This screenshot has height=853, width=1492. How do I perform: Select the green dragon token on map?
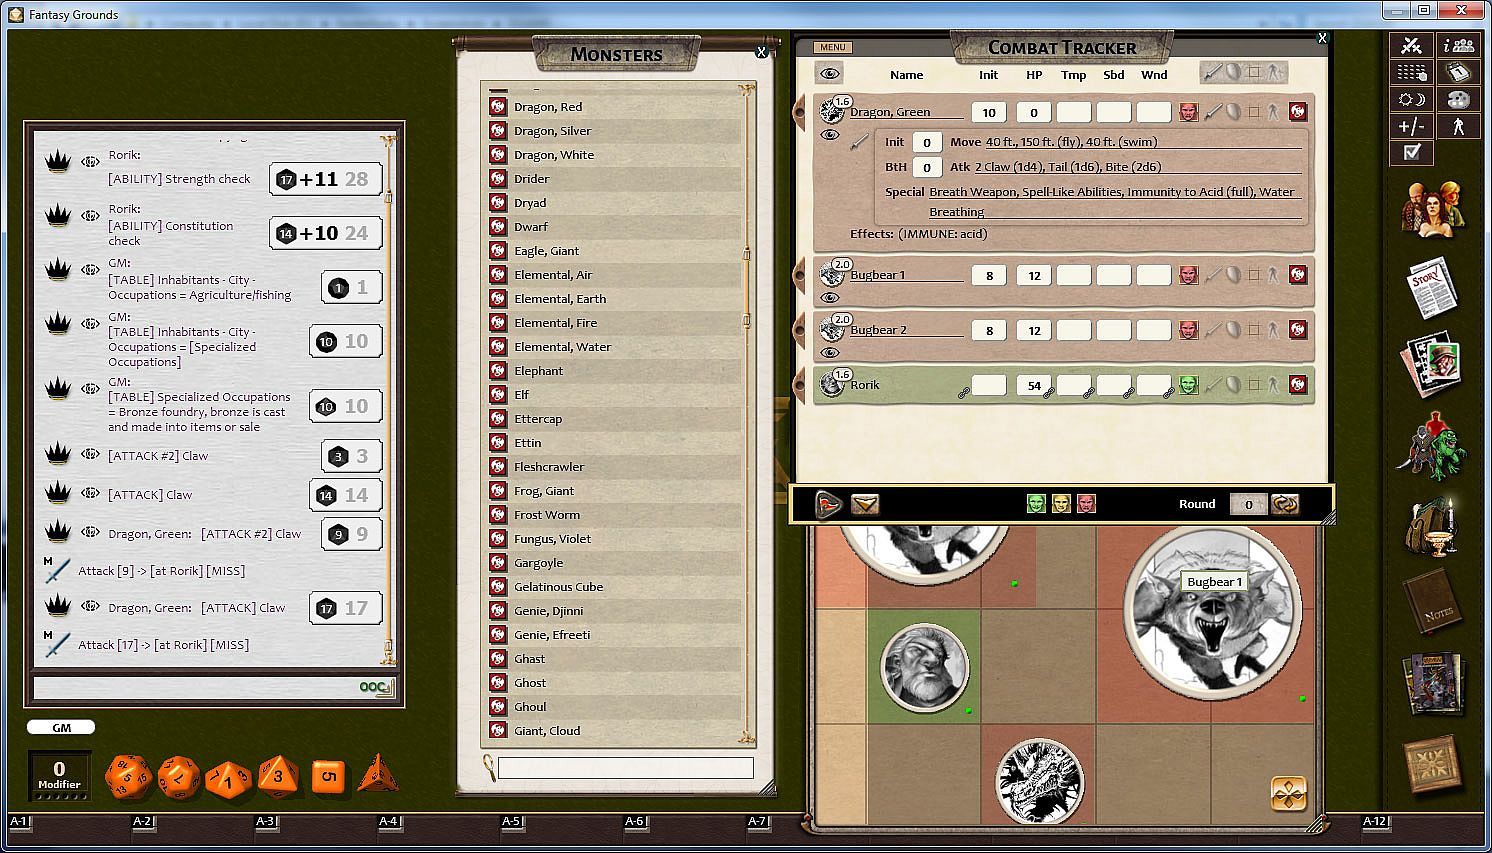(x=1039, y=781)
